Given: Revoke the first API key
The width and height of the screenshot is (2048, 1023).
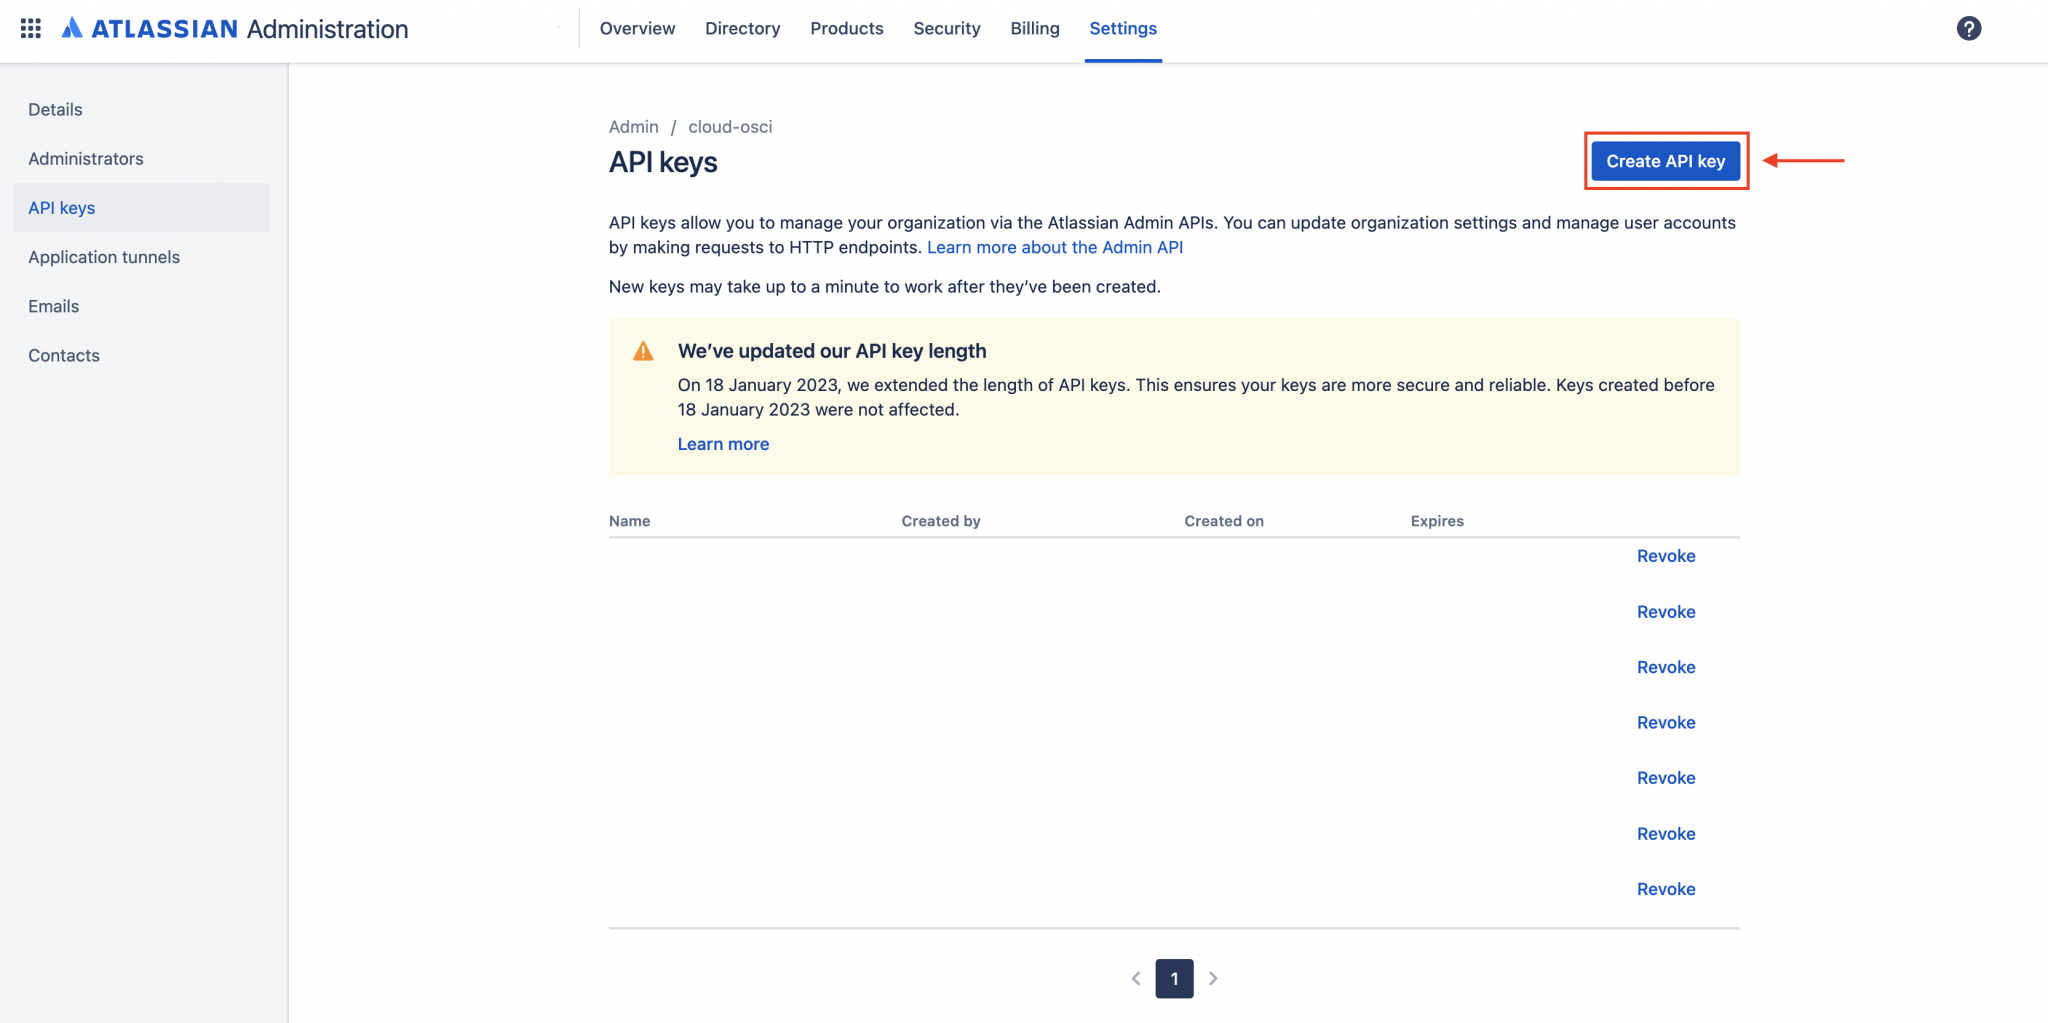Looking at the screenshot, I should (x=1665, y=555).
